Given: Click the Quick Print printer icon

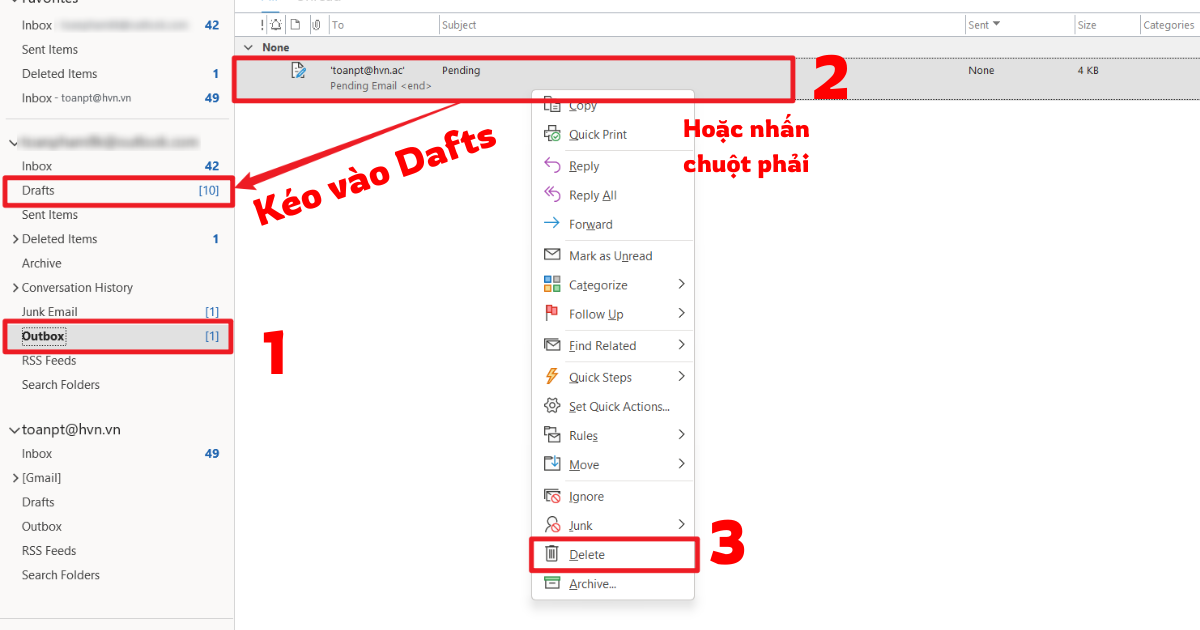Looking at the screenshot, I should pos(552,134).
